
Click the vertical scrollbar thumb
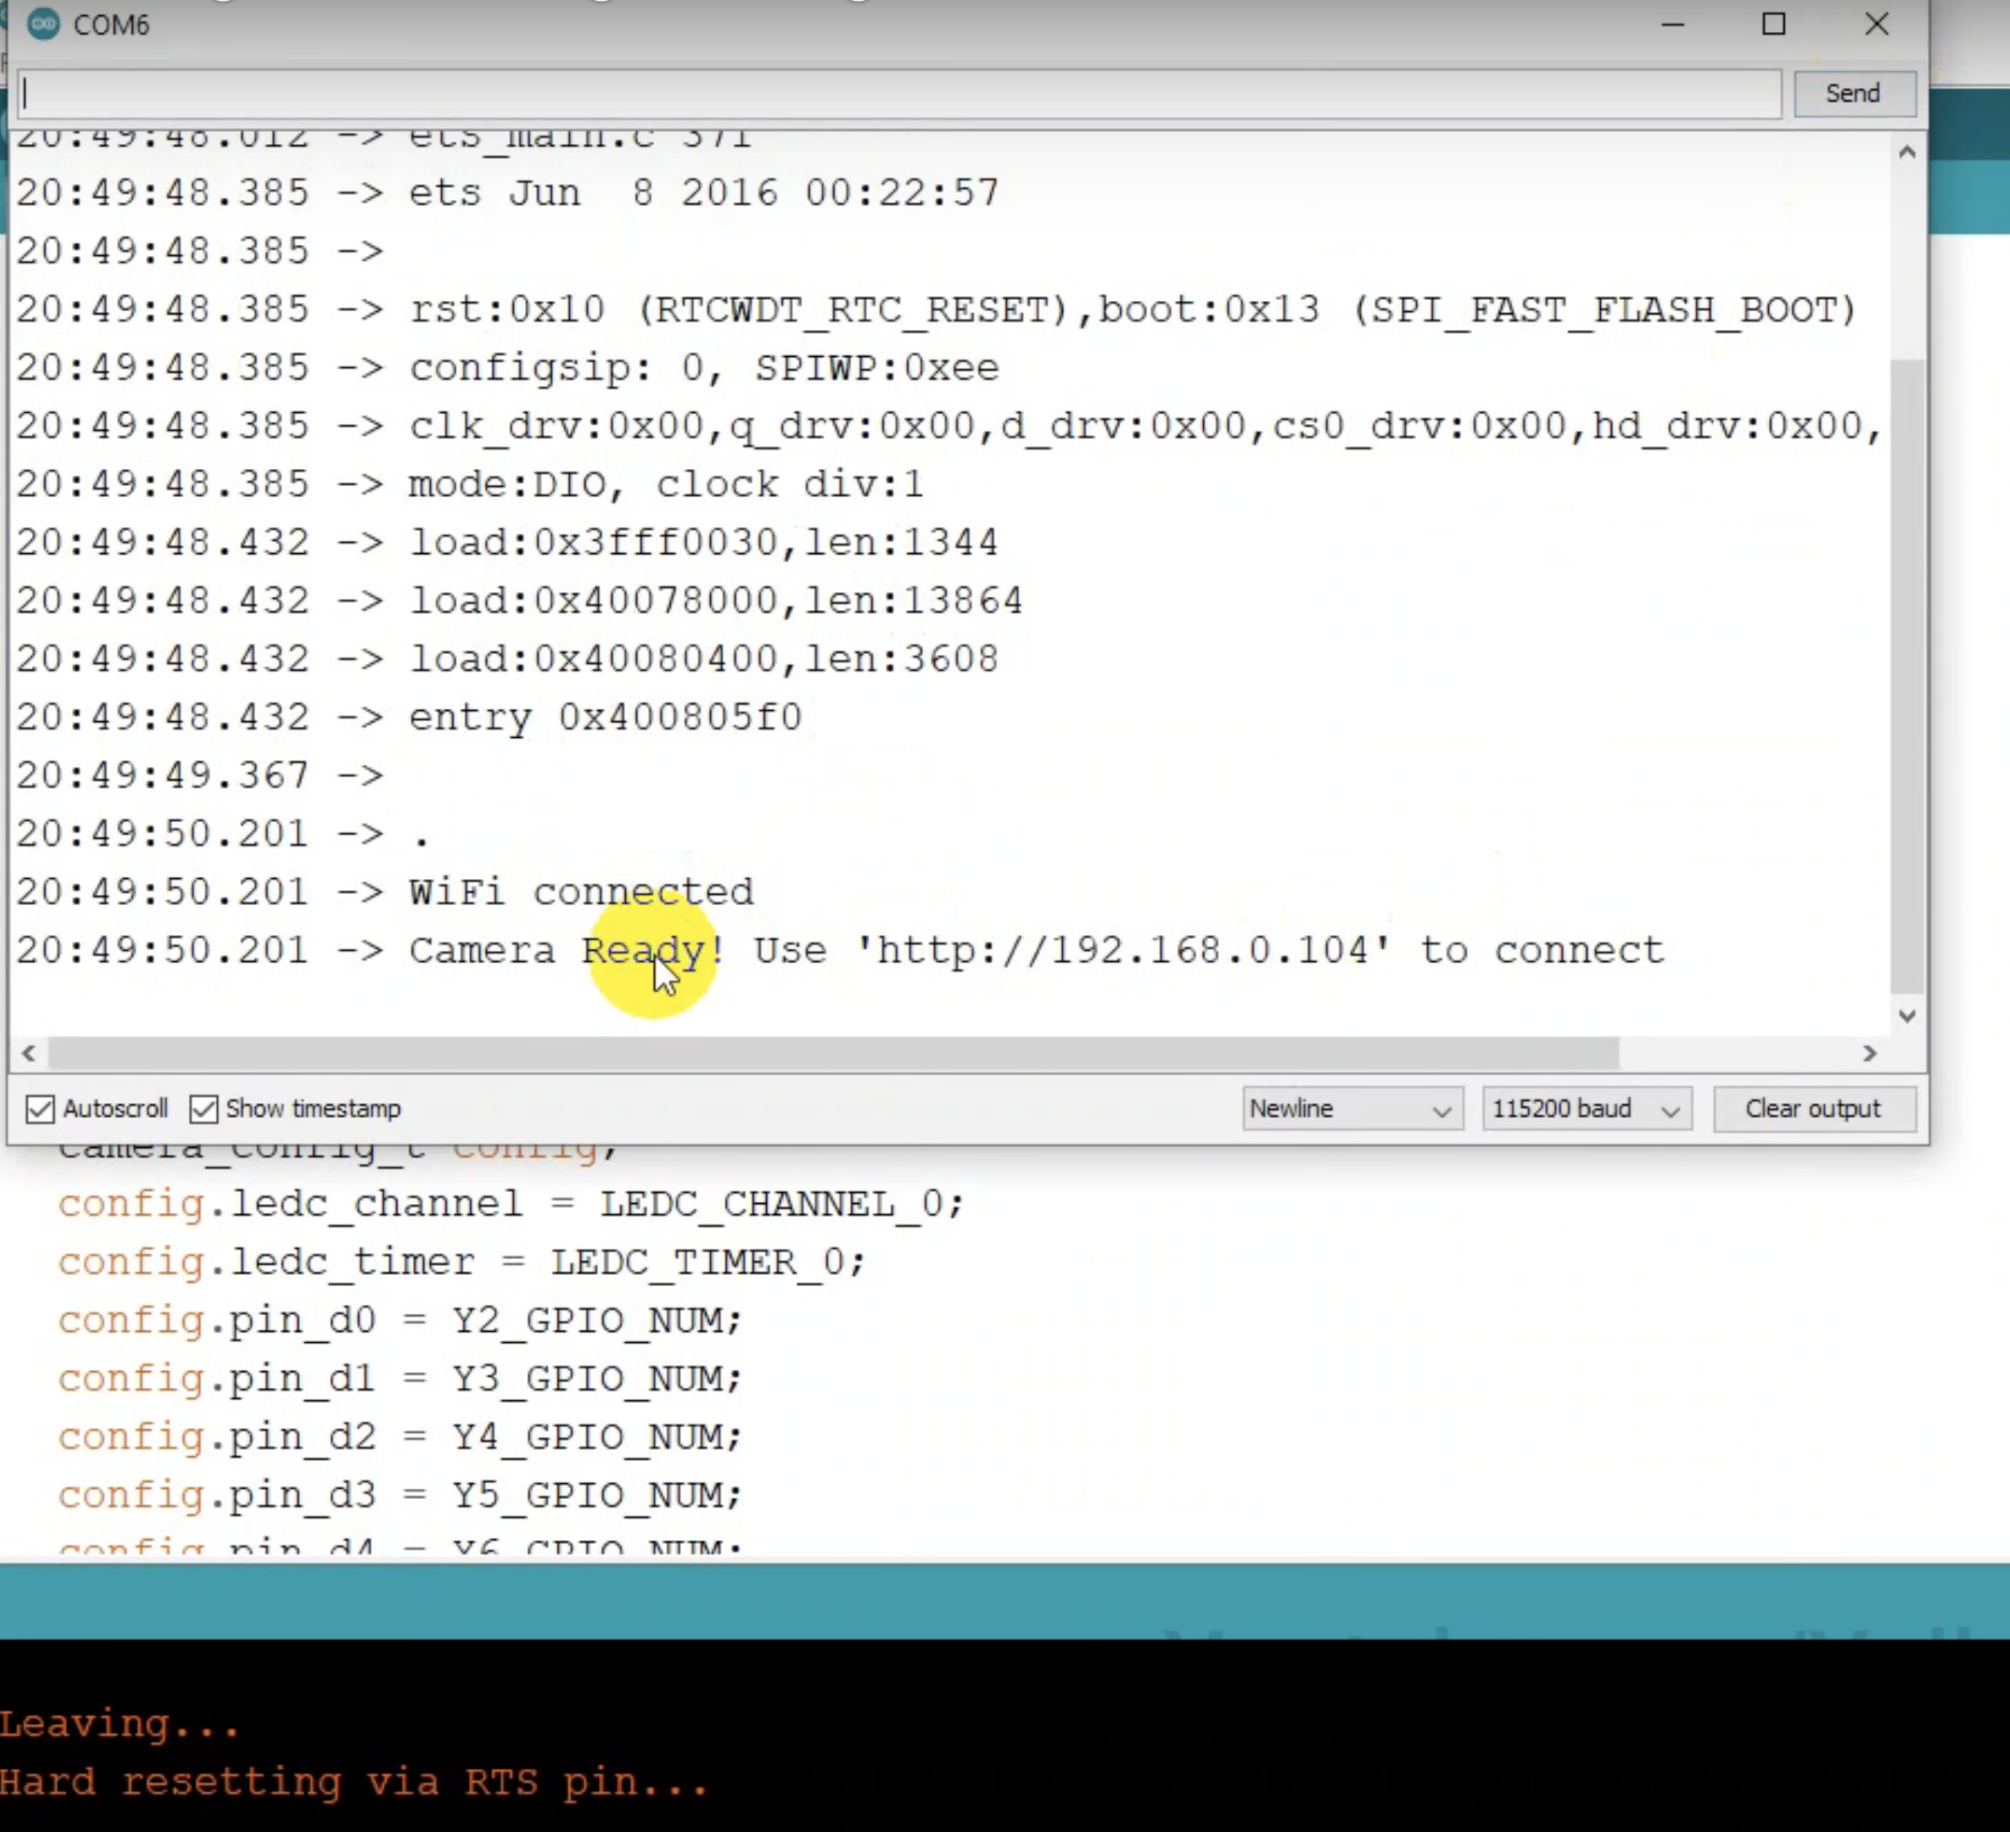click(1907, 675)
